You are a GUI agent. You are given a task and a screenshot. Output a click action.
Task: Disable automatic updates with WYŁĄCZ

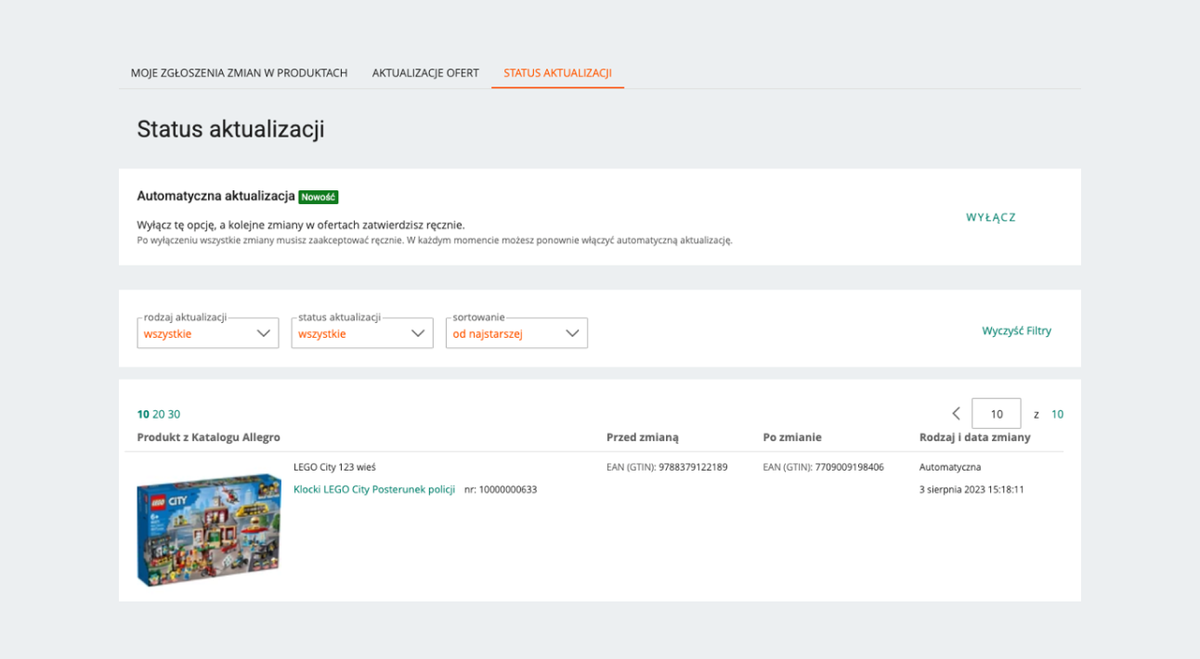[x=990, y=217]
